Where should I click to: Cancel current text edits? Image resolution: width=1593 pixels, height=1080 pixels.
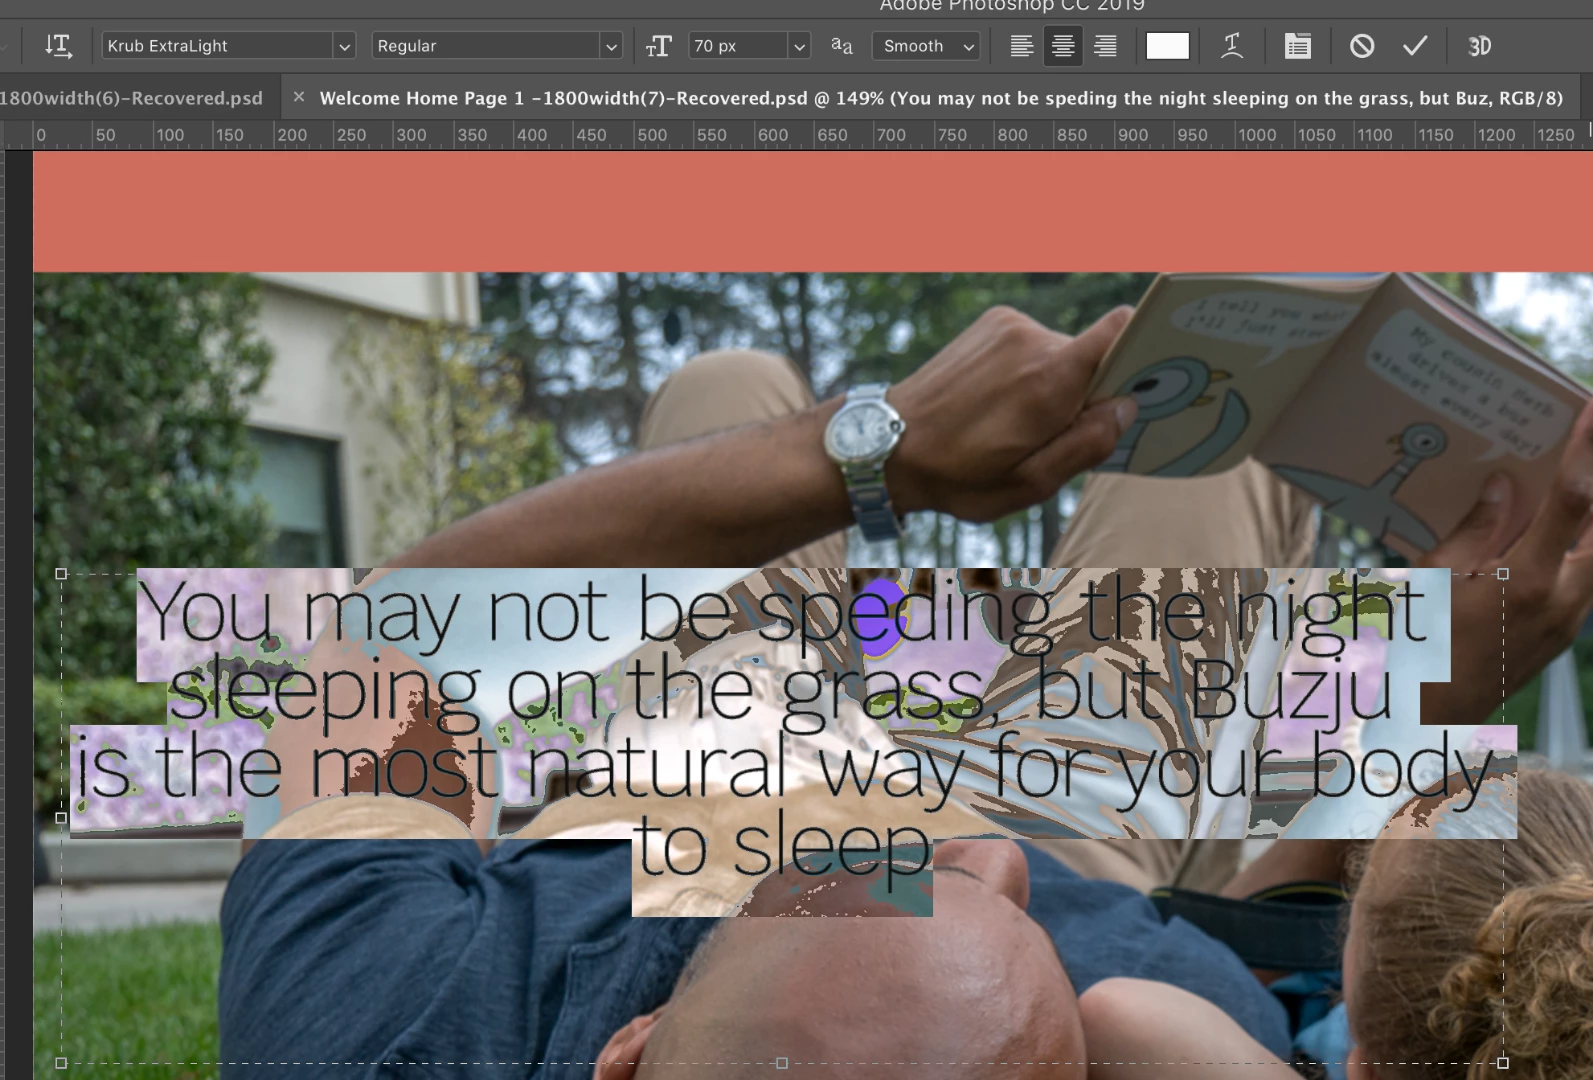(1361, 46)
